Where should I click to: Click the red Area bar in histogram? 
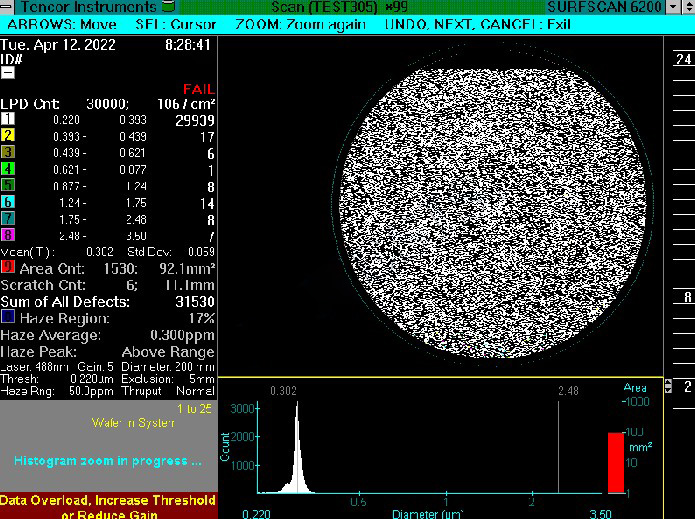[x=615, y=461]
